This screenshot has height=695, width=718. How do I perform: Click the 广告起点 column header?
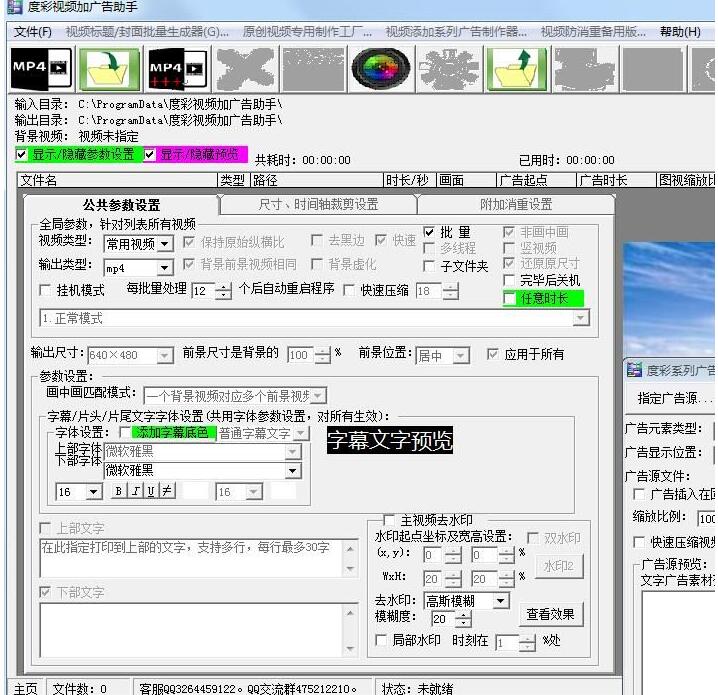click(x=536, y=180)
